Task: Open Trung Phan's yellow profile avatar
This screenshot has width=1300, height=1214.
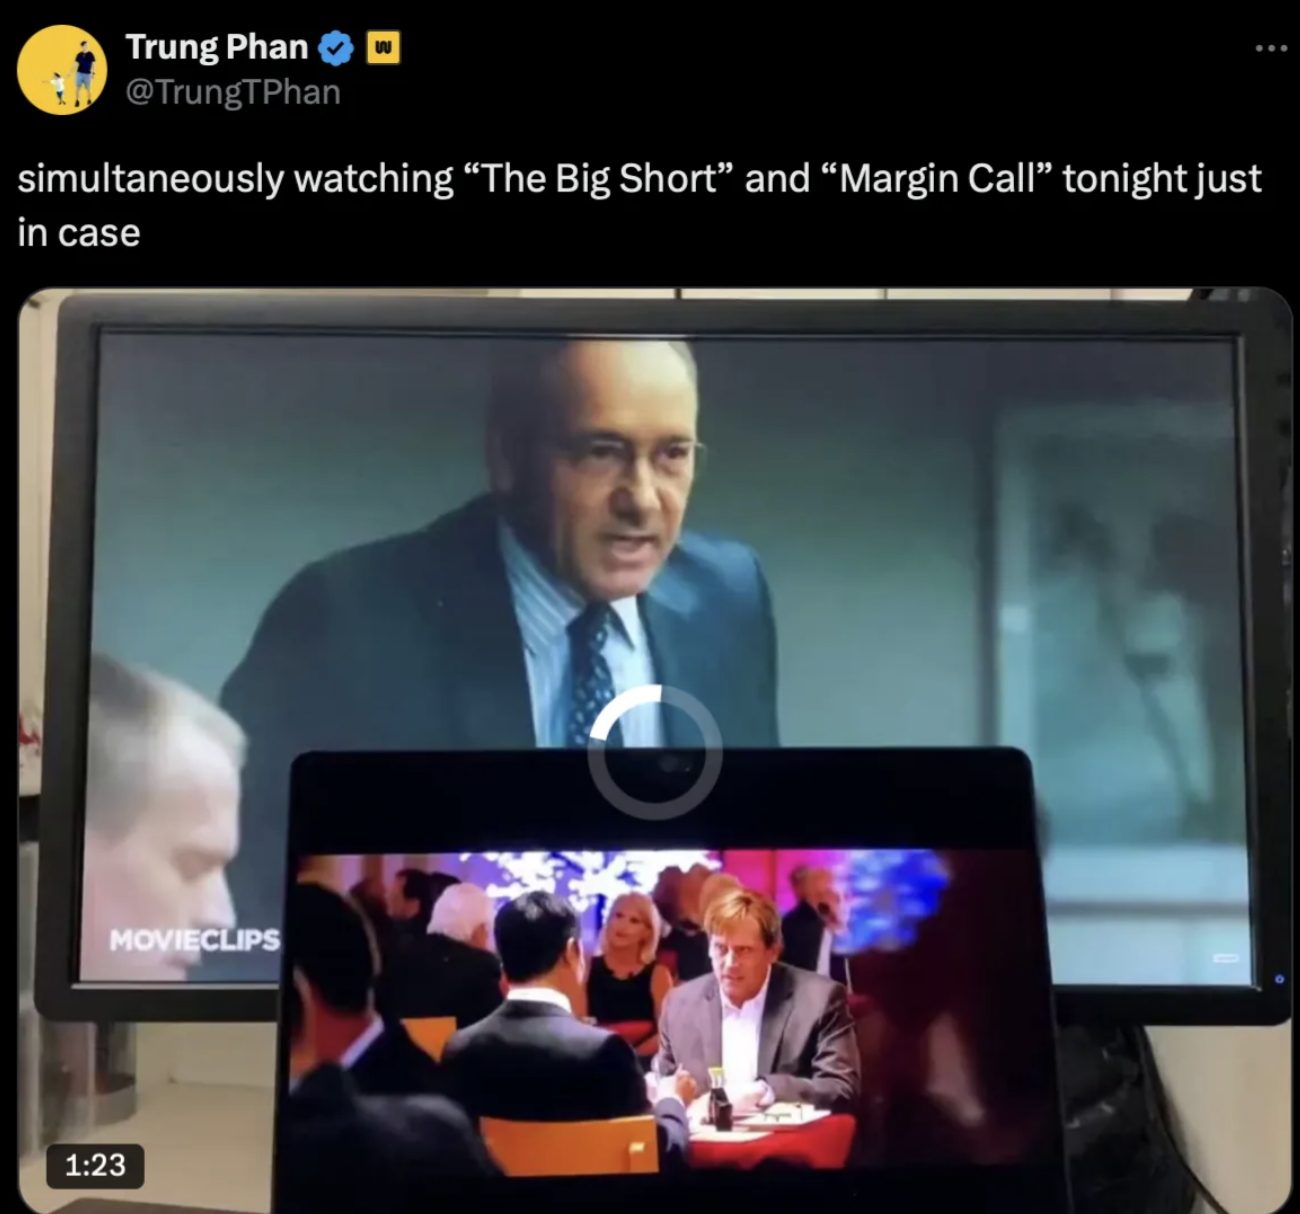Action: tap(62, 70)
